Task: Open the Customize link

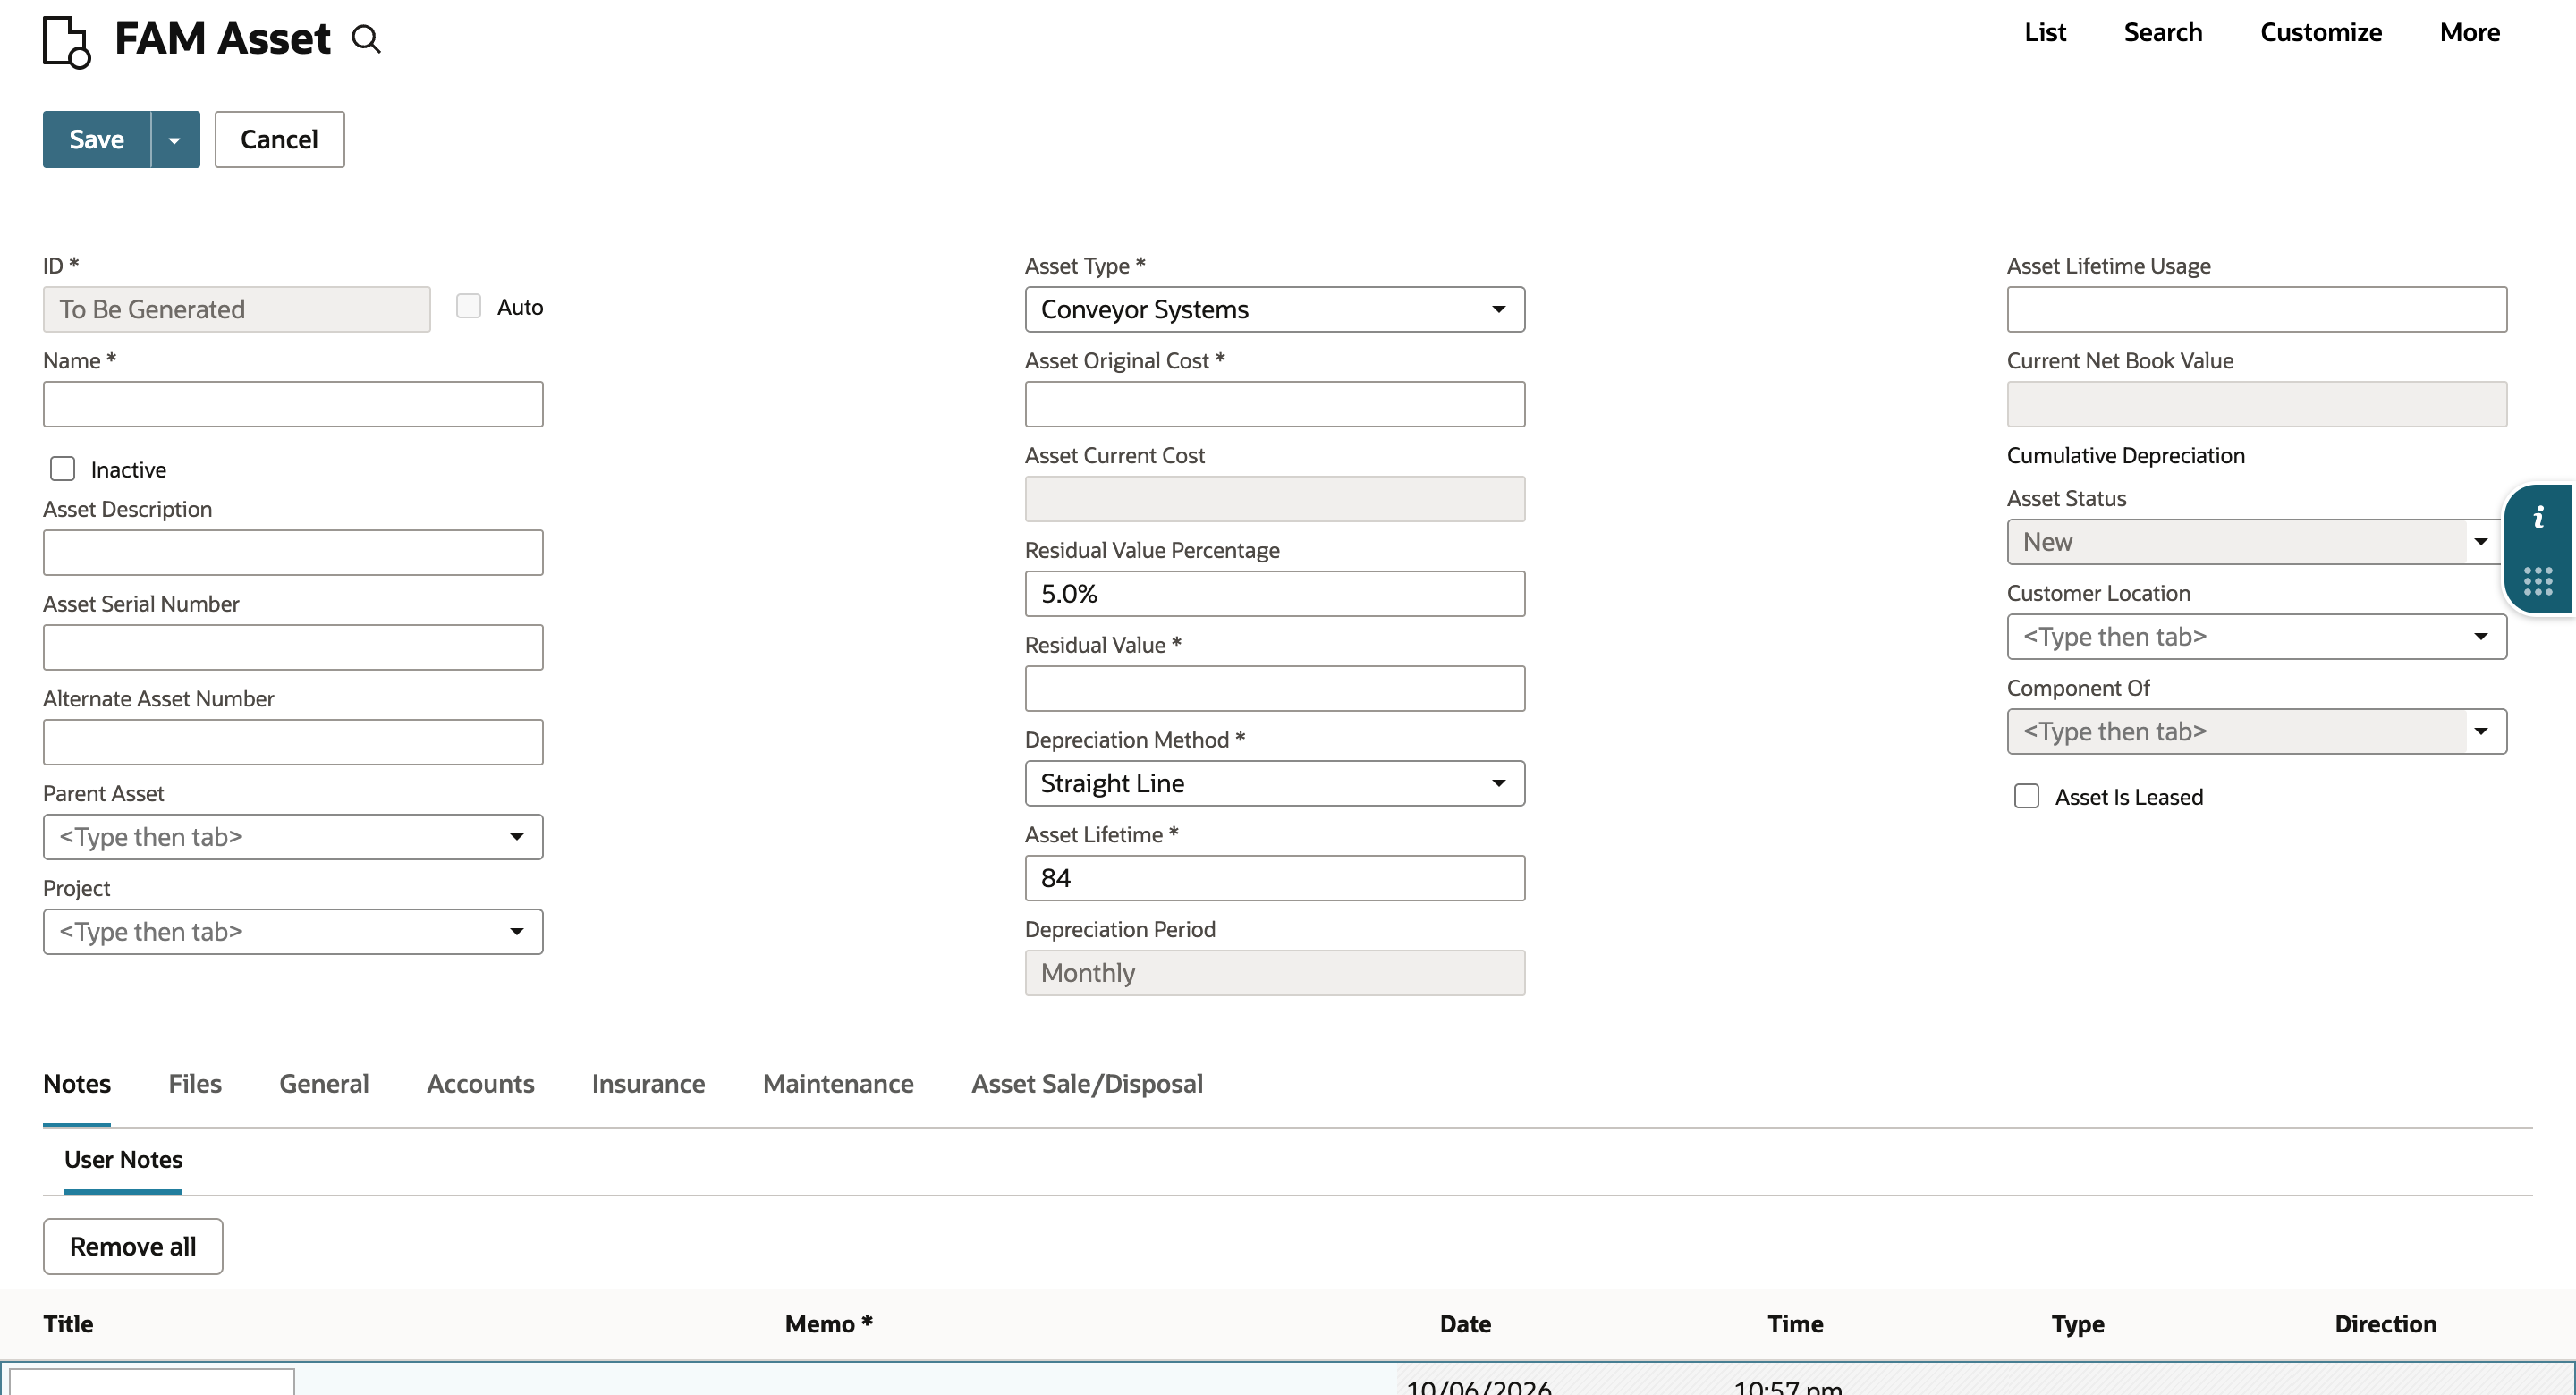Action: point(2321,32)
